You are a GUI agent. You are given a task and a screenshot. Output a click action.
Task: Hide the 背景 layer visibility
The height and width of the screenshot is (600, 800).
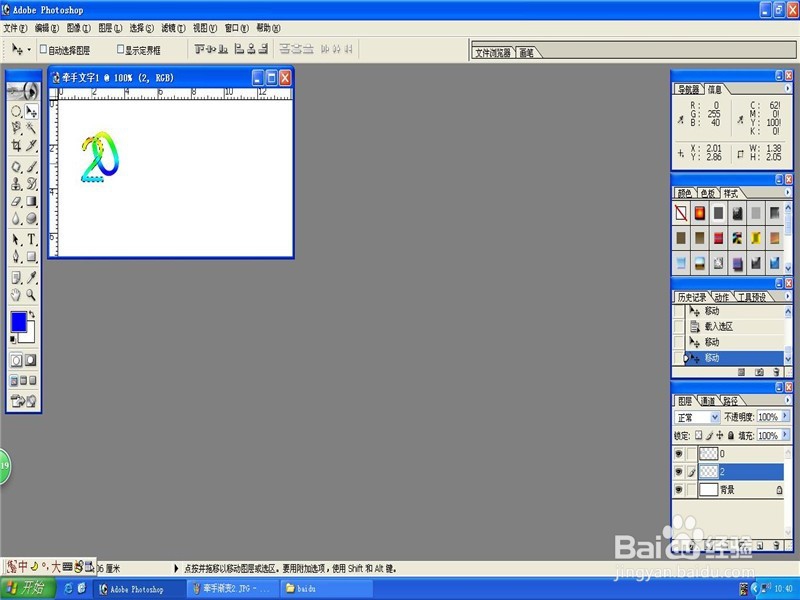click(x=679, y=489)
